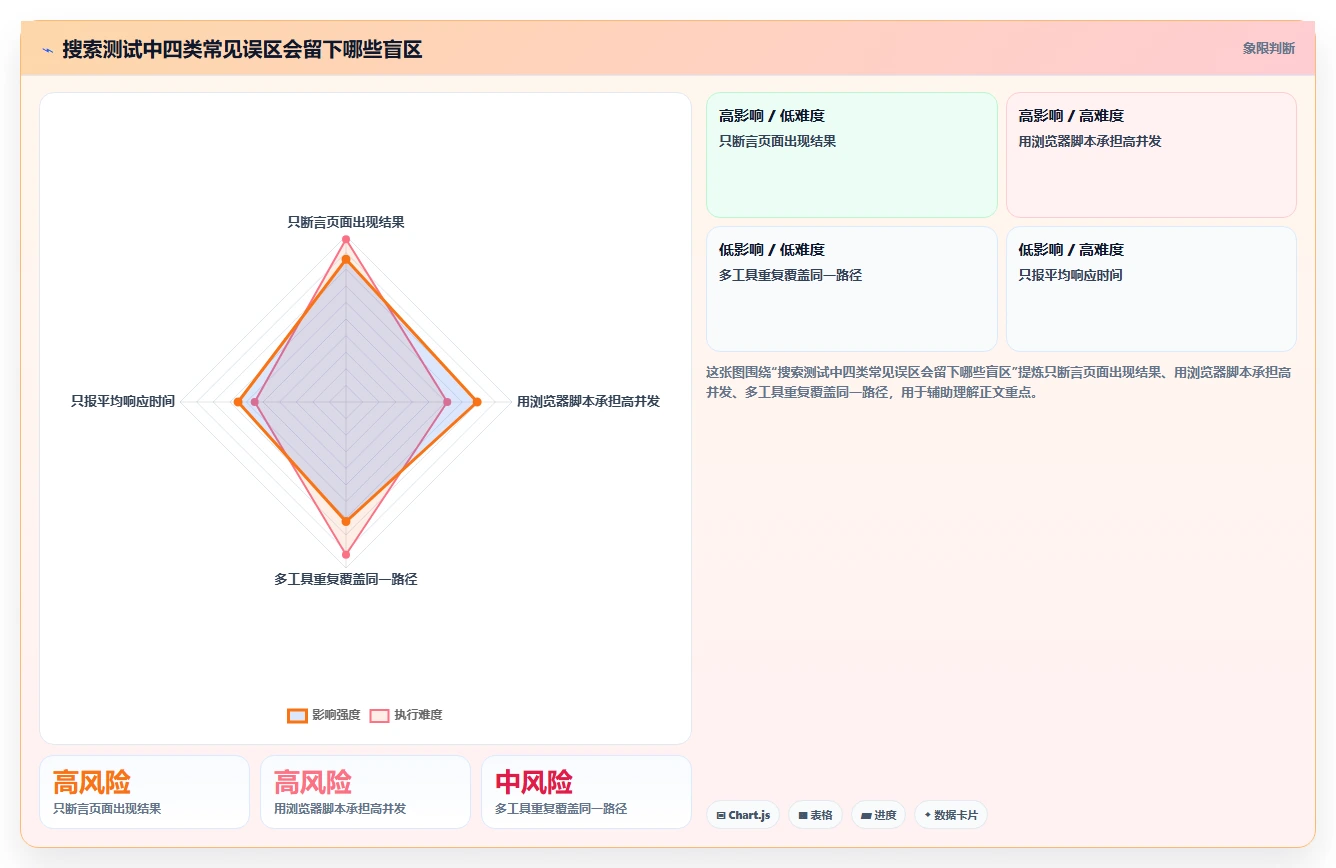The width and height of the screenshot is (1336, 868).
Task: Click the Chart.js tag chip
Action: coord(743,815)
